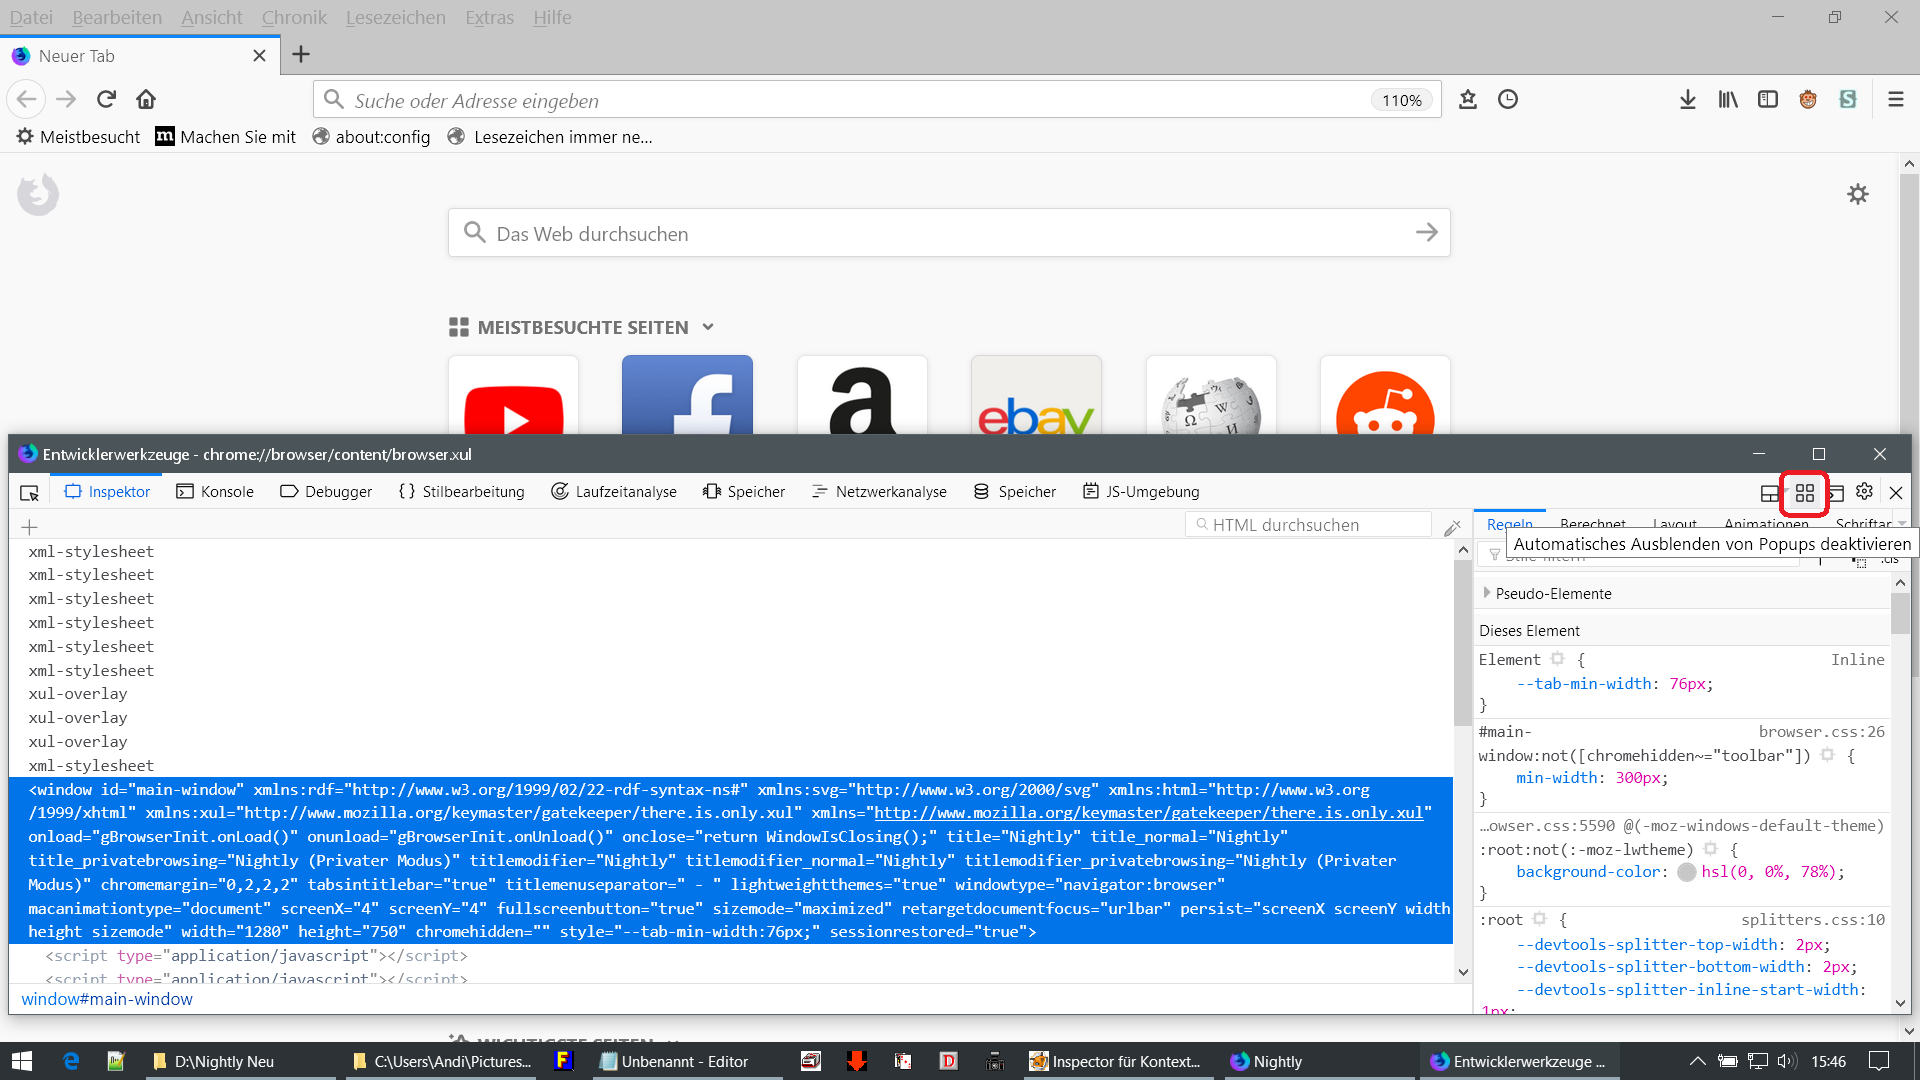This screenshot has height=1080, width=1920.
Task: Switch to the Konsole tab
Action: (x=215, y=492)
